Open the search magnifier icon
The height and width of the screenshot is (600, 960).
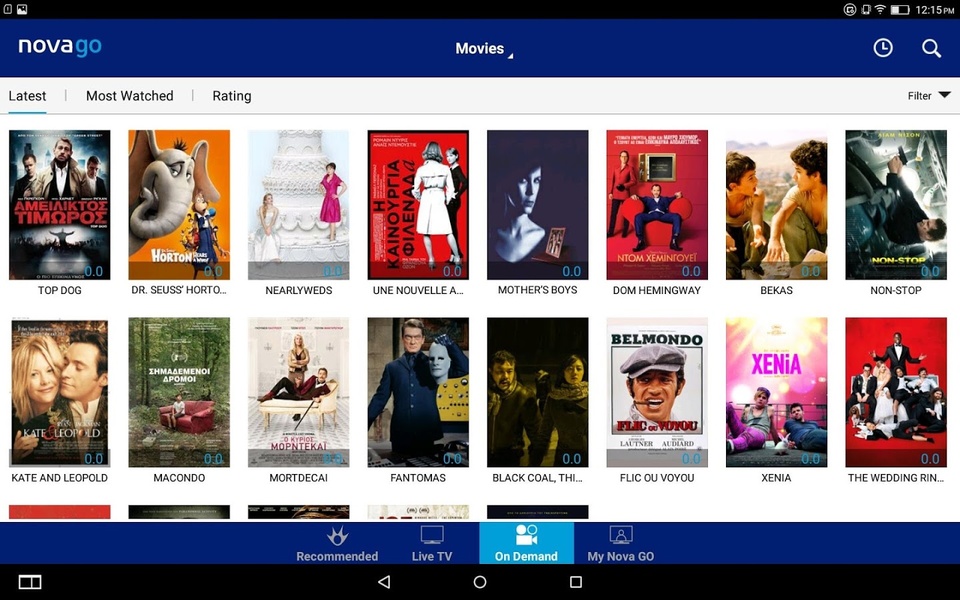[931, 48]
